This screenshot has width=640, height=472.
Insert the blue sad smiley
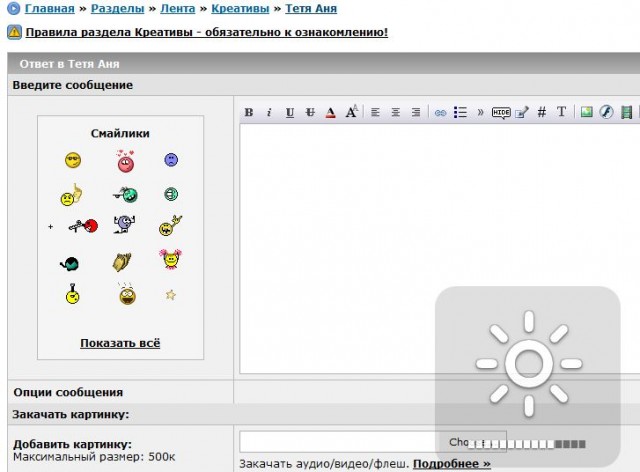click(x=171, y=160)
